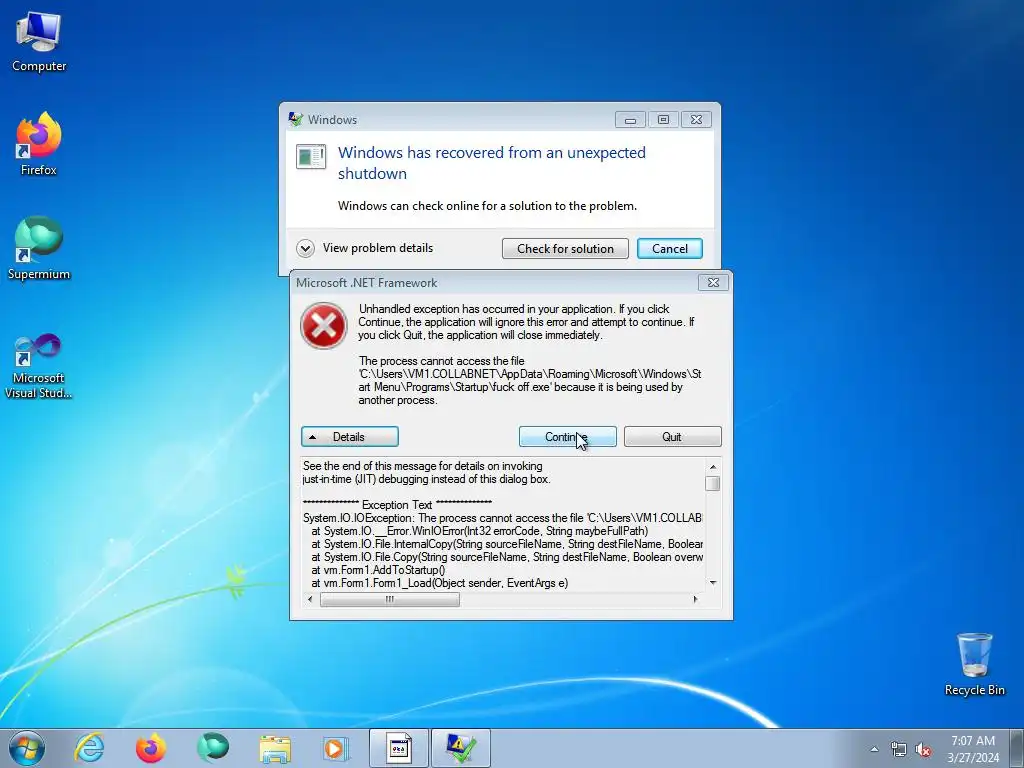1024x768 pixels.
Task: Open the network status tray icon
Action: click(x=899, y=750)
